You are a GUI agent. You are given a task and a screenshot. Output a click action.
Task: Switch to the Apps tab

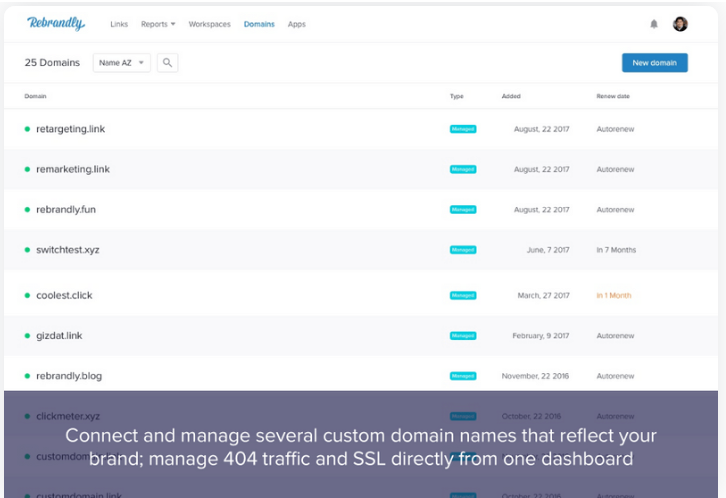[297, 24]
